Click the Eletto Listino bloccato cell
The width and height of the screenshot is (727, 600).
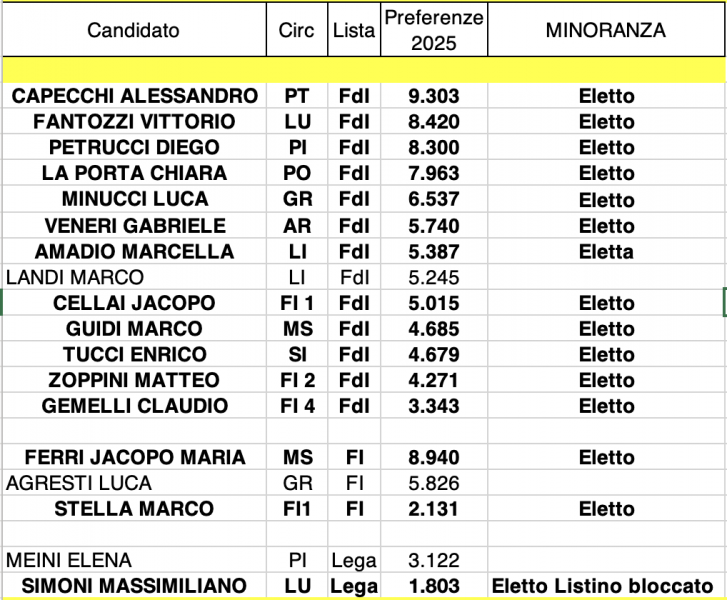pos(605,586)
